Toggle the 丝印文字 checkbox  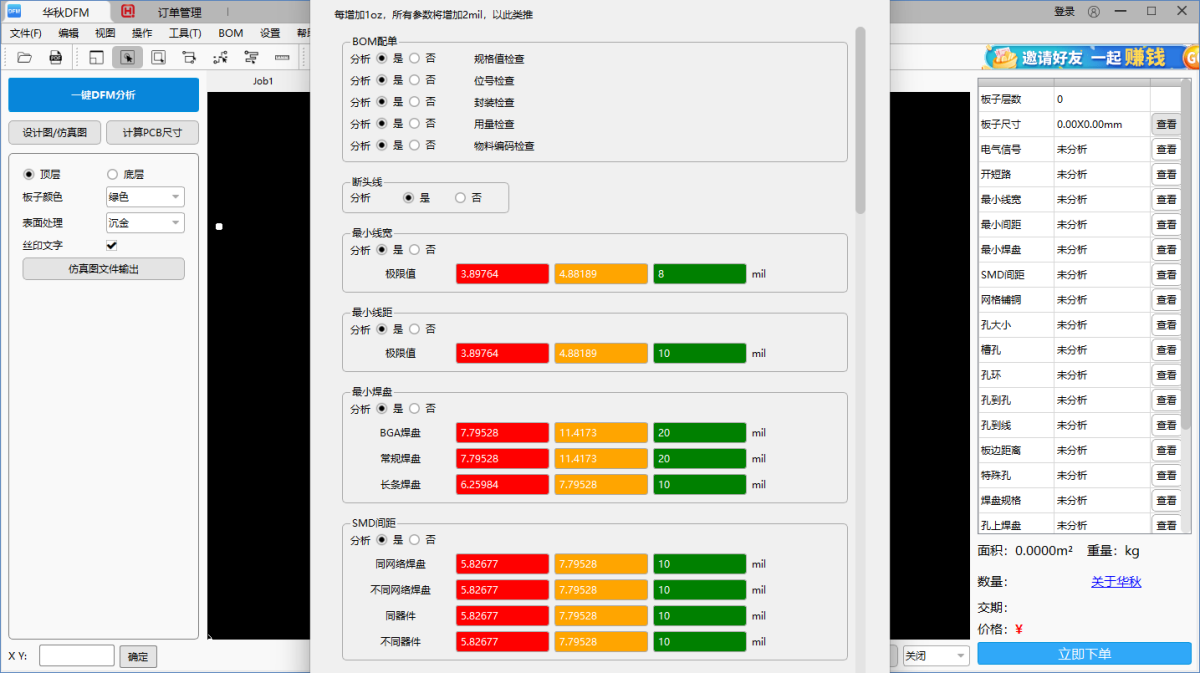coord(112,245)
